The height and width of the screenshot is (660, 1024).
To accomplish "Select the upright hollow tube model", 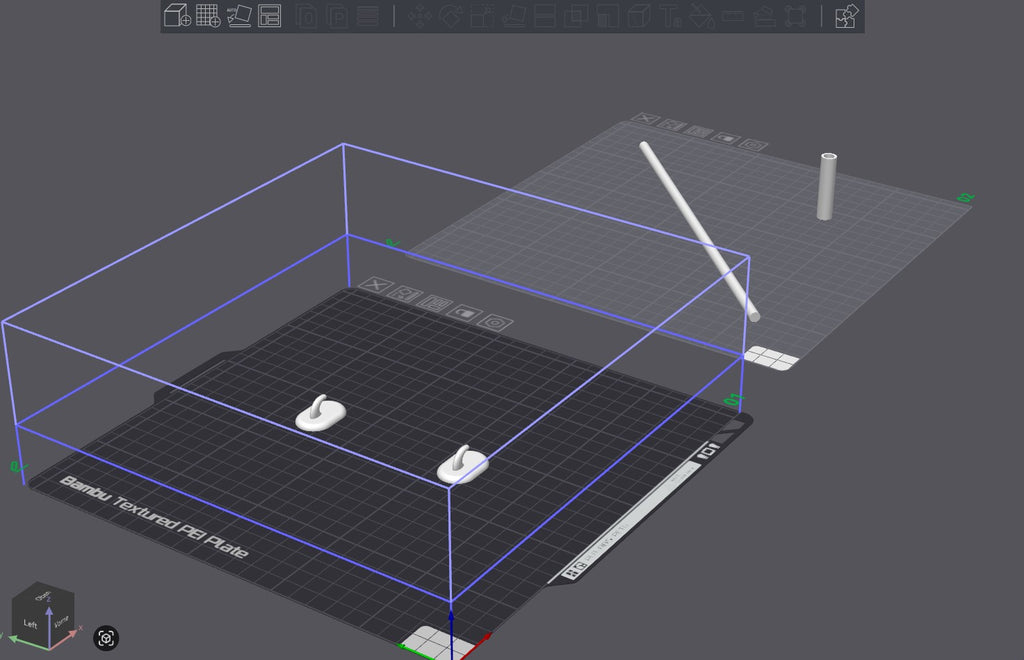I will [827, 186].
